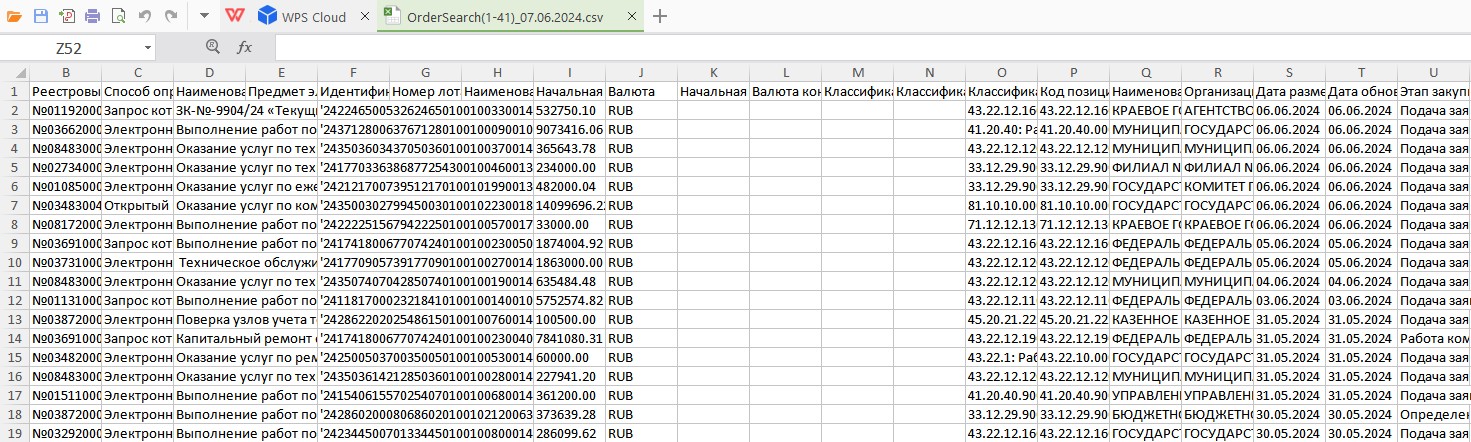Select column O header

point(1001,72)
